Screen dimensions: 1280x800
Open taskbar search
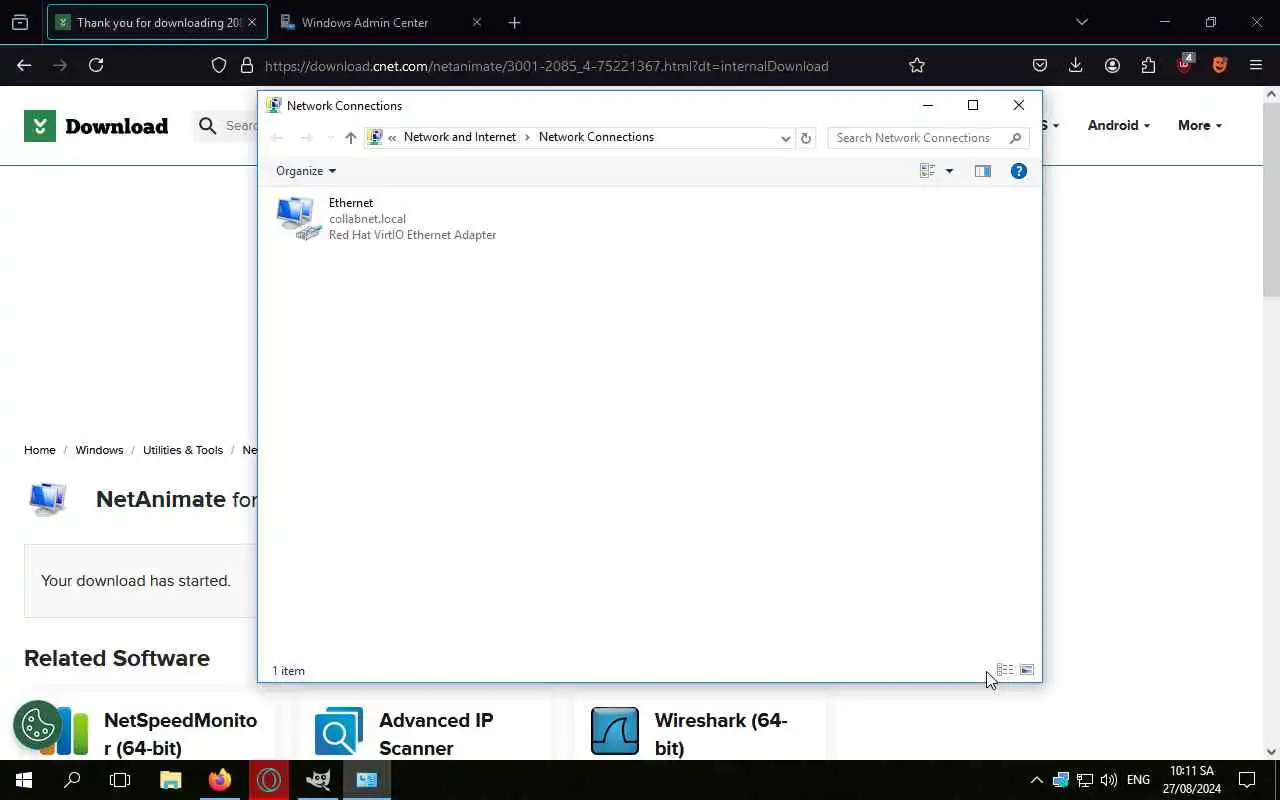[72, 780]
